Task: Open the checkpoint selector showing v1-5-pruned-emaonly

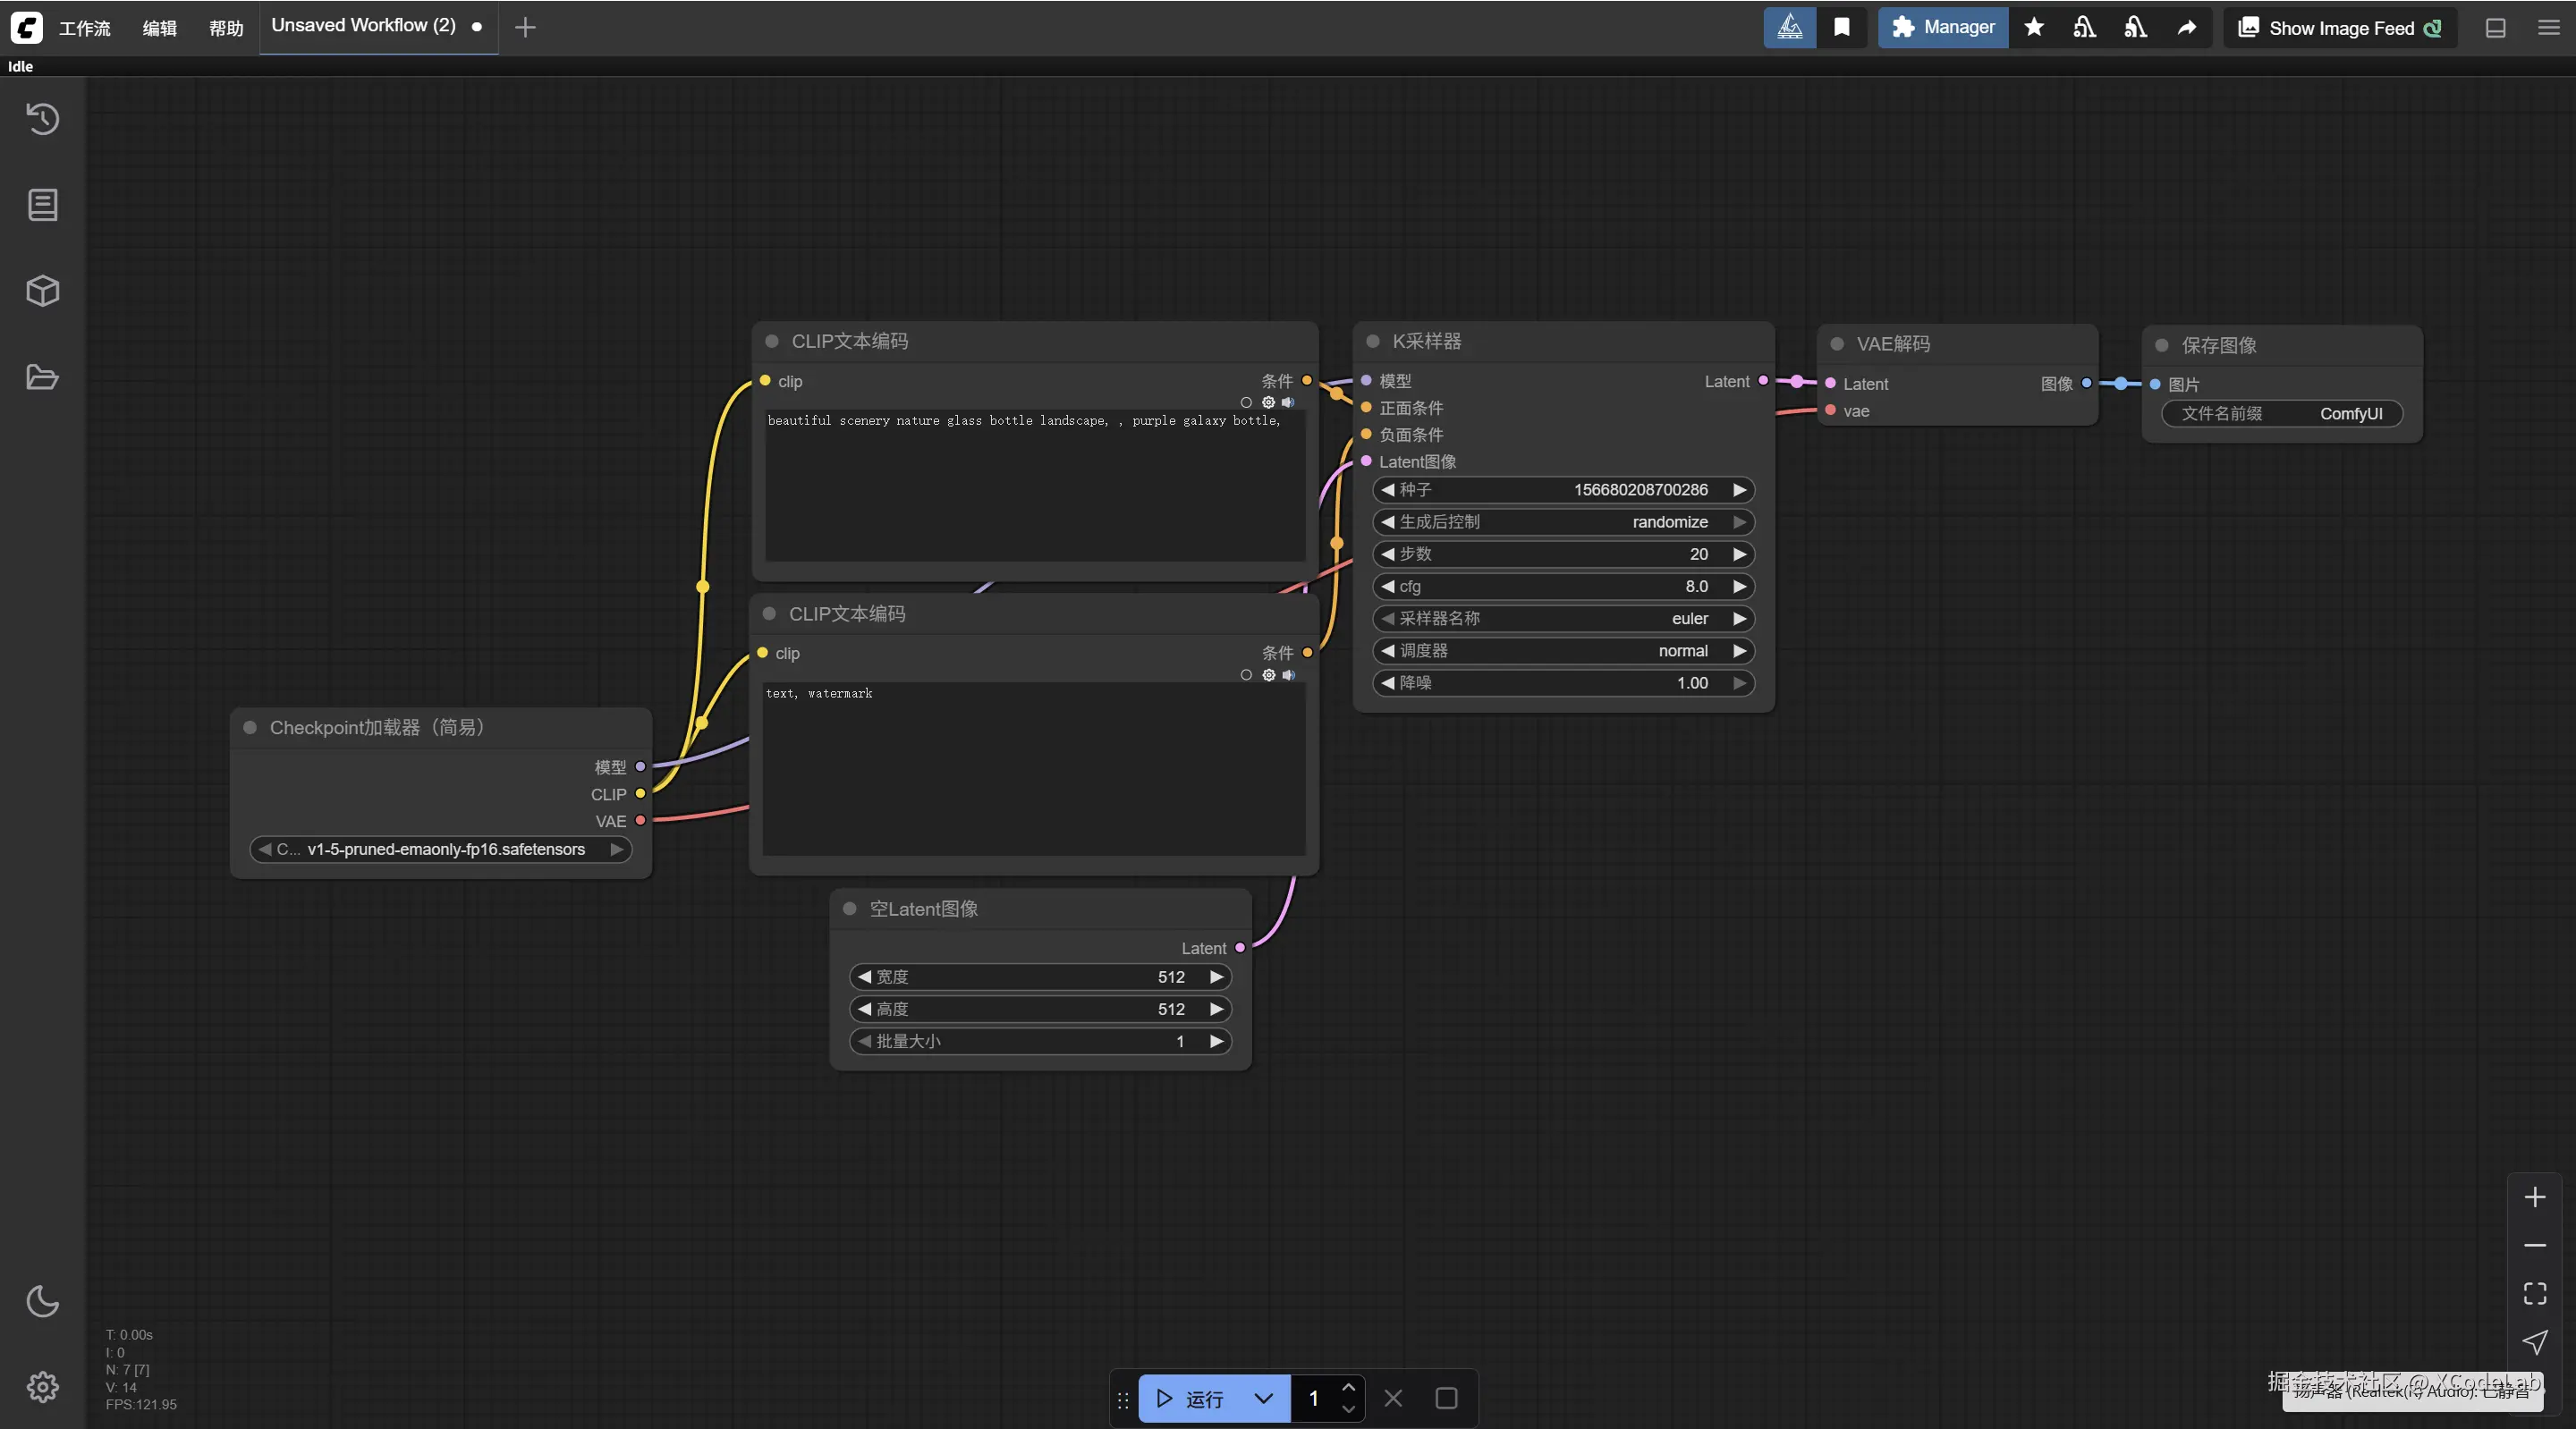Action: 440,849
